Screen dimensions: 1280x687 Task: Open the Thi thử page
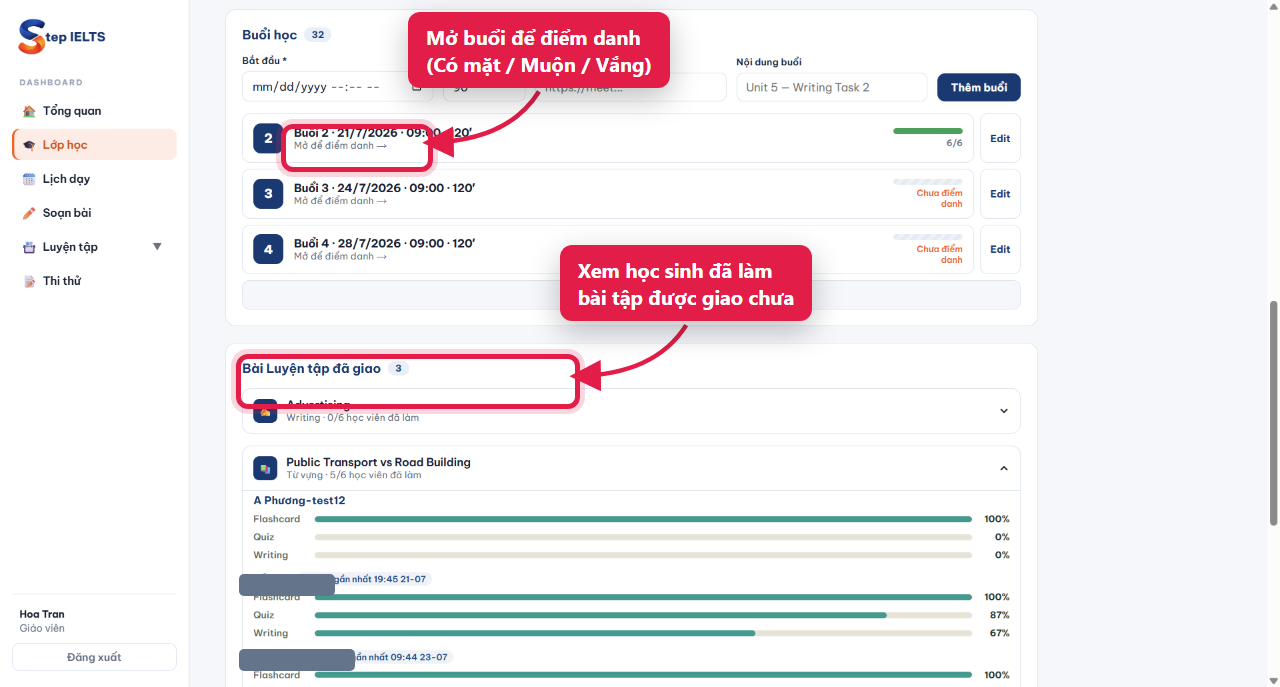[x=94, y=281]
